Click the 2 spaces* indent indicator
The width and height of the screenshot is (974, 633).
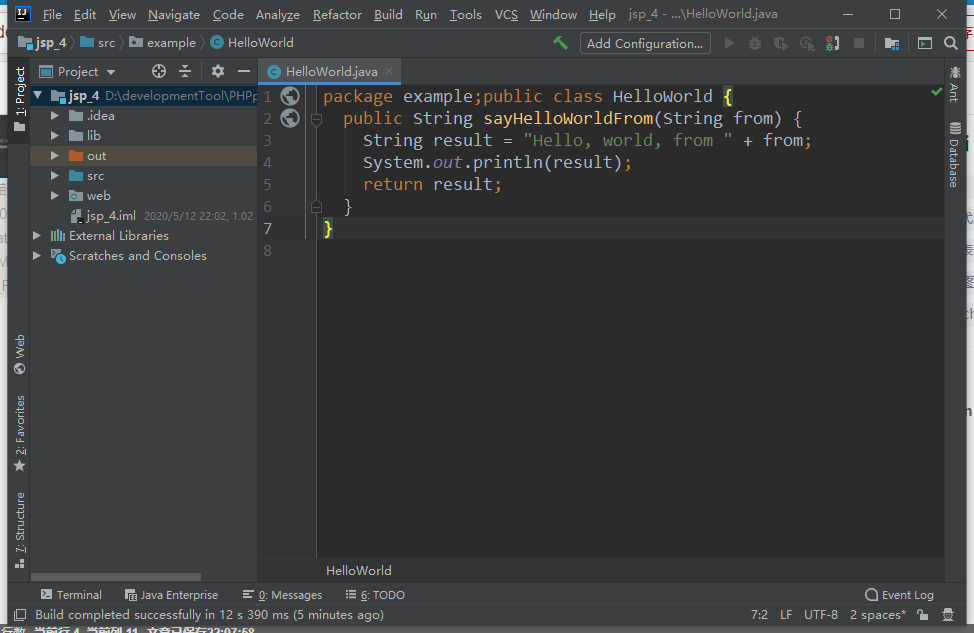point(878,614)
